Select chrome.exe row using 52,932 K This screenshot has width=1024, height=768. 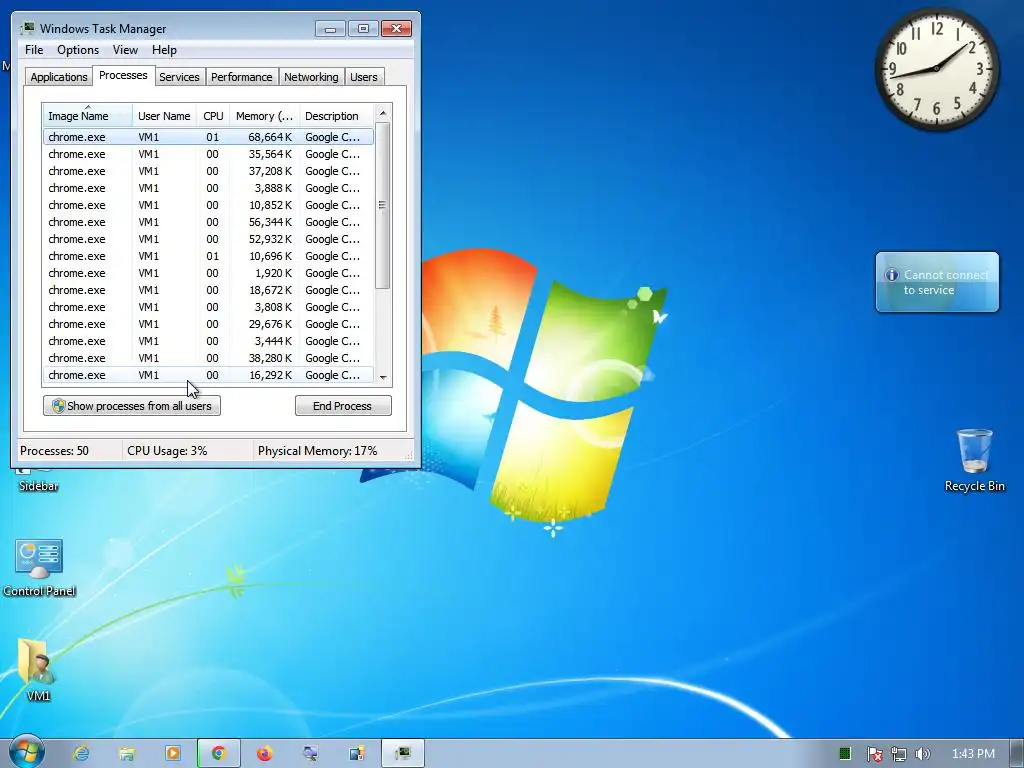click(208, 239)
